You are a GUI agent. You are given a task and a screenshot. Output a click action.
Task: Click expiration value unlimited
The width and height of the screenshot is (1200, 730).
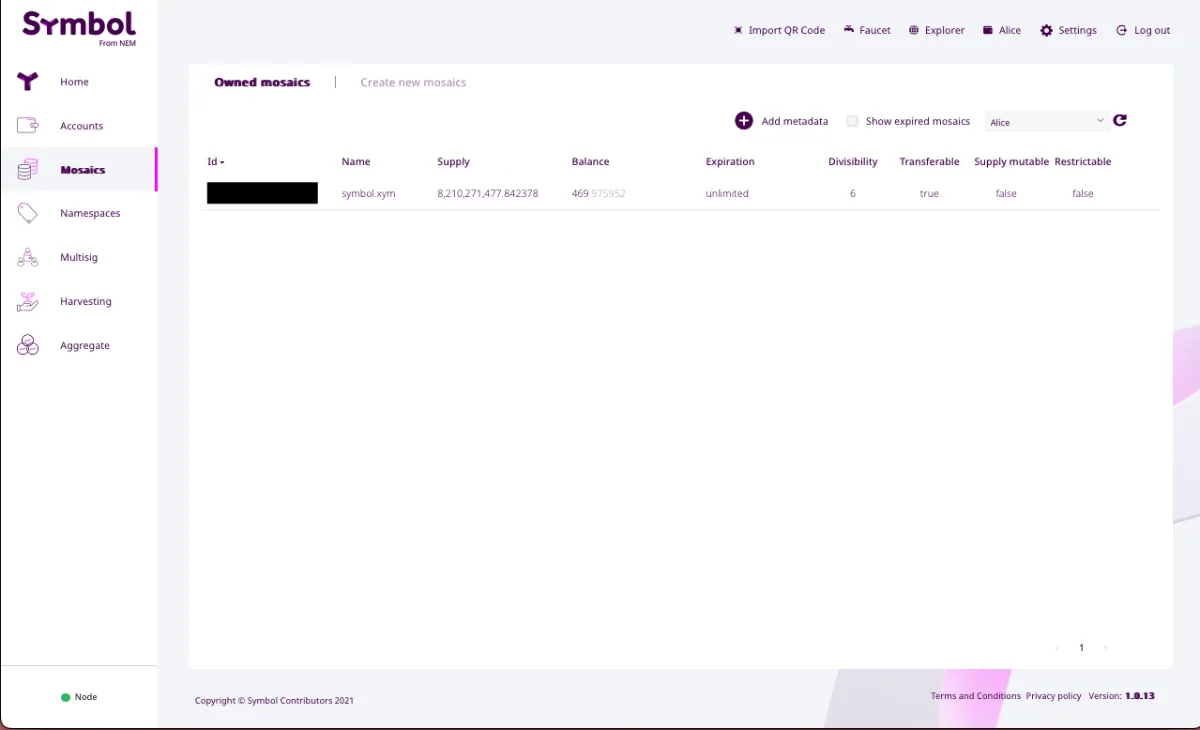[727, 193]
